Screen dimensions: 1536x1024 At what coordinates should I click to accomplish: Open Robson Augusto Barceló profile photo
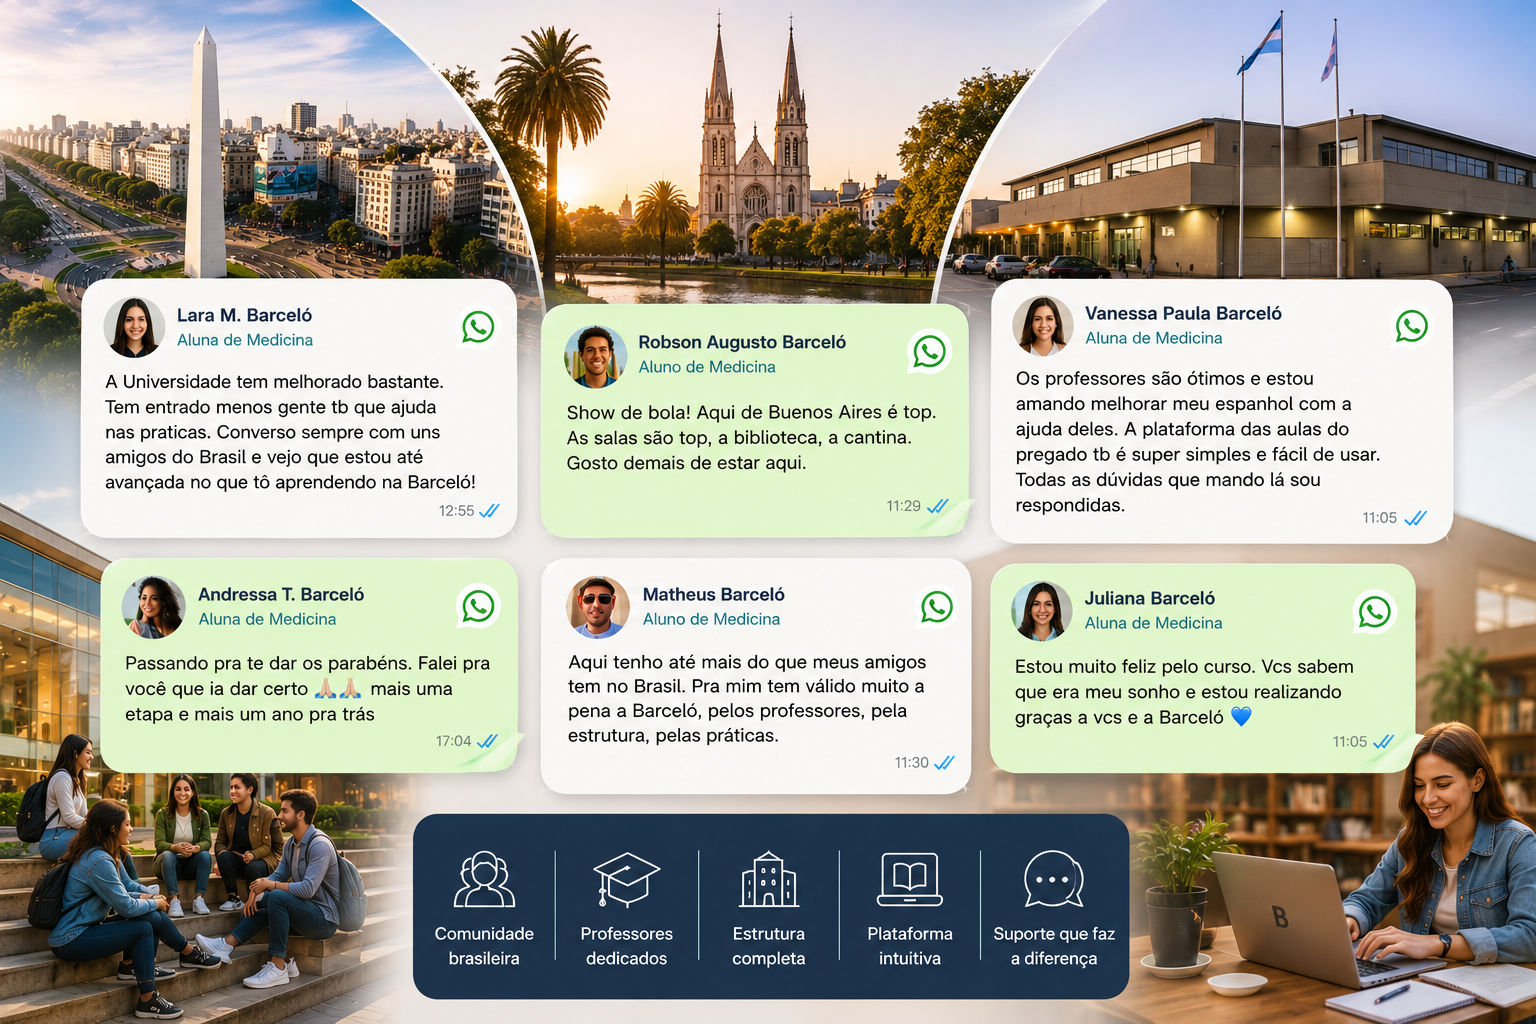[x=595, y=356]
